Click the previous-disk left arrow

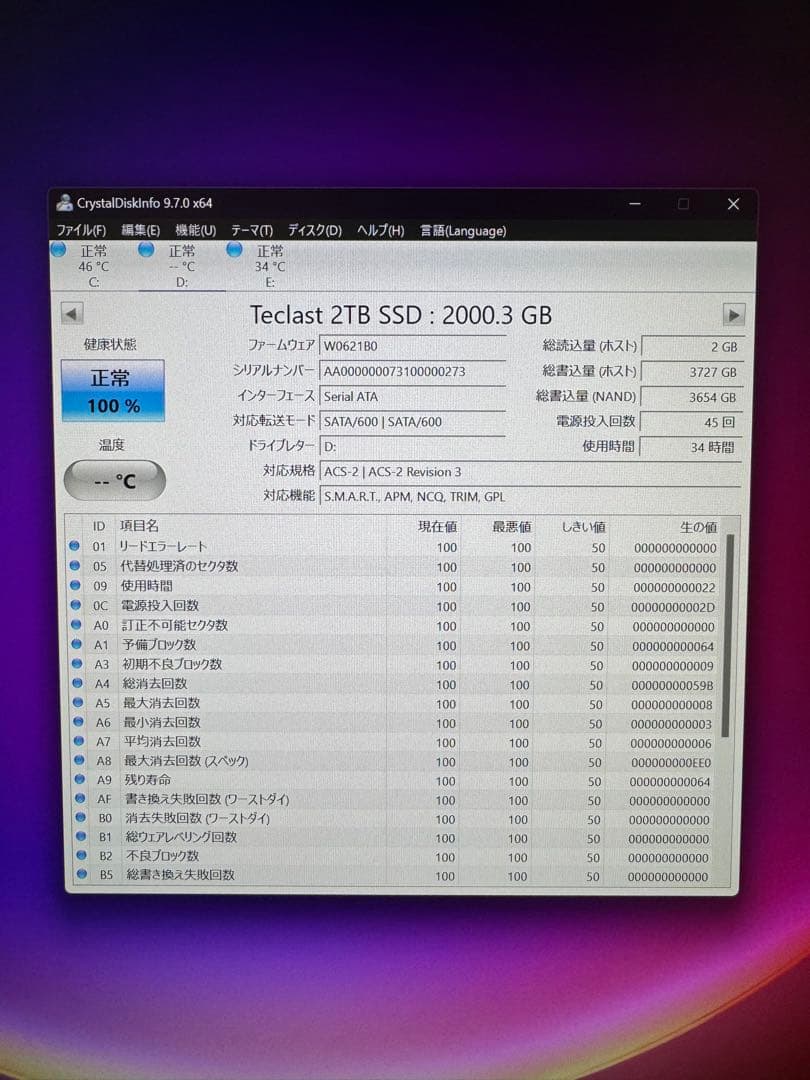[x=70, y=314]
